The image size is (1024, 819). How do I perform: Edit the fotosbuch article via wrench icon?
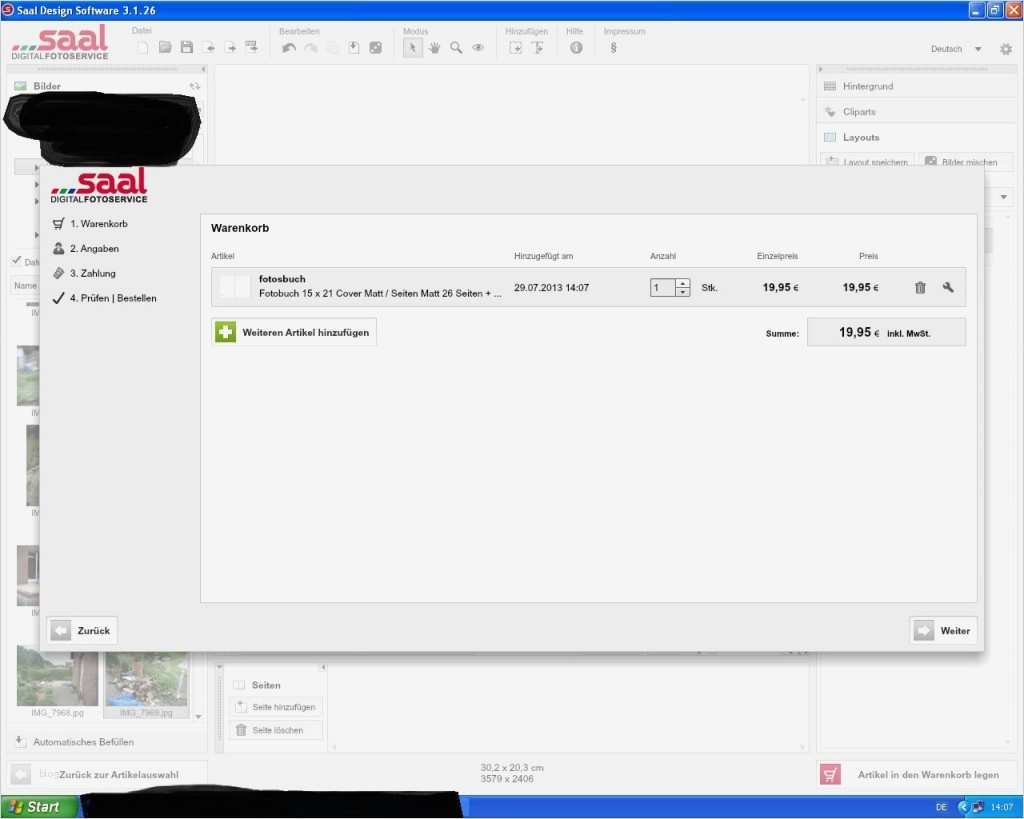(x=948, y=287)
